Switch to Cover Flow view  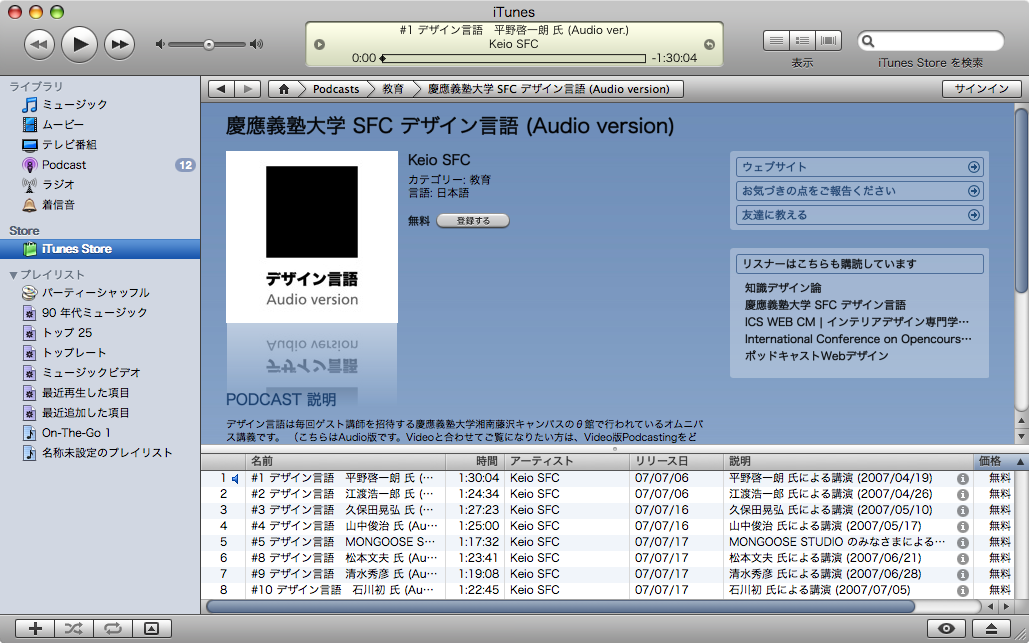point(829,41)
